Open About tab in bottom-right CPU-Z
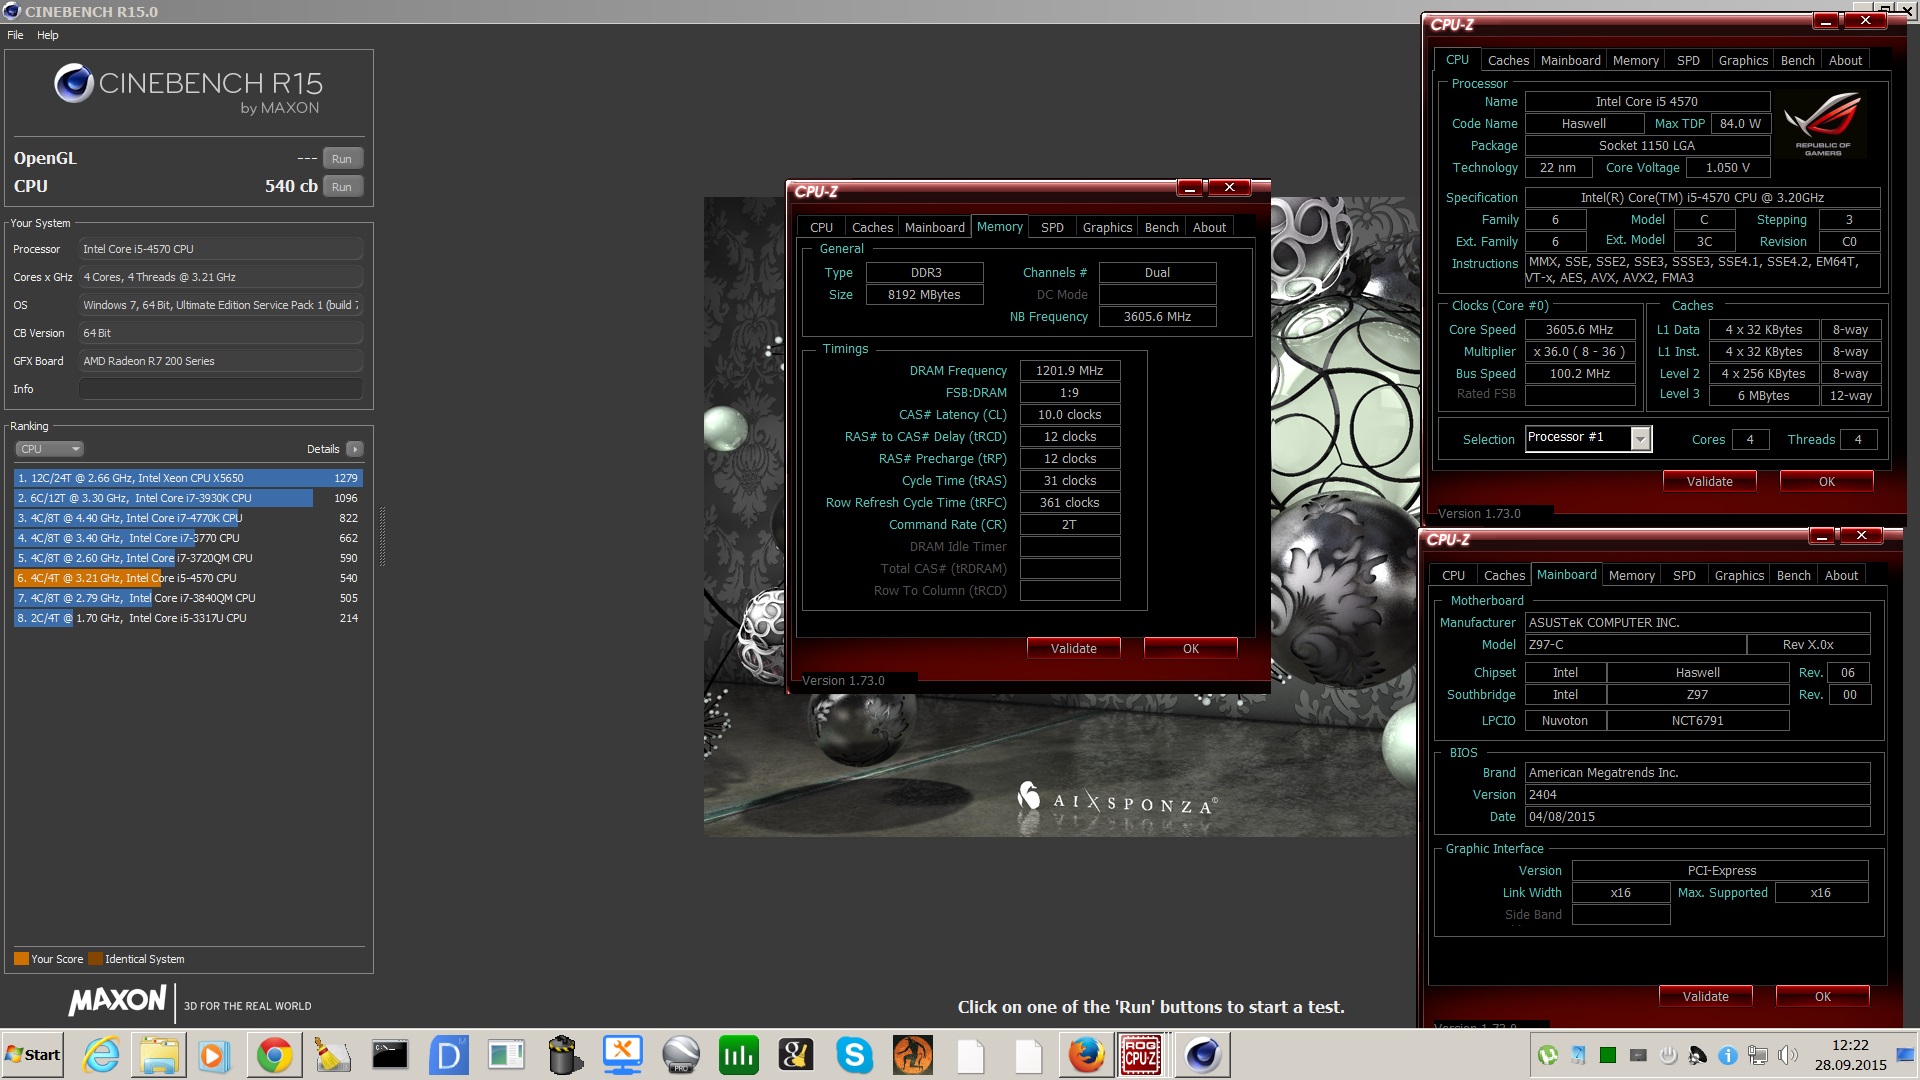Viewport: 1920px width, 1080px height. click(x=1841, y=576)
